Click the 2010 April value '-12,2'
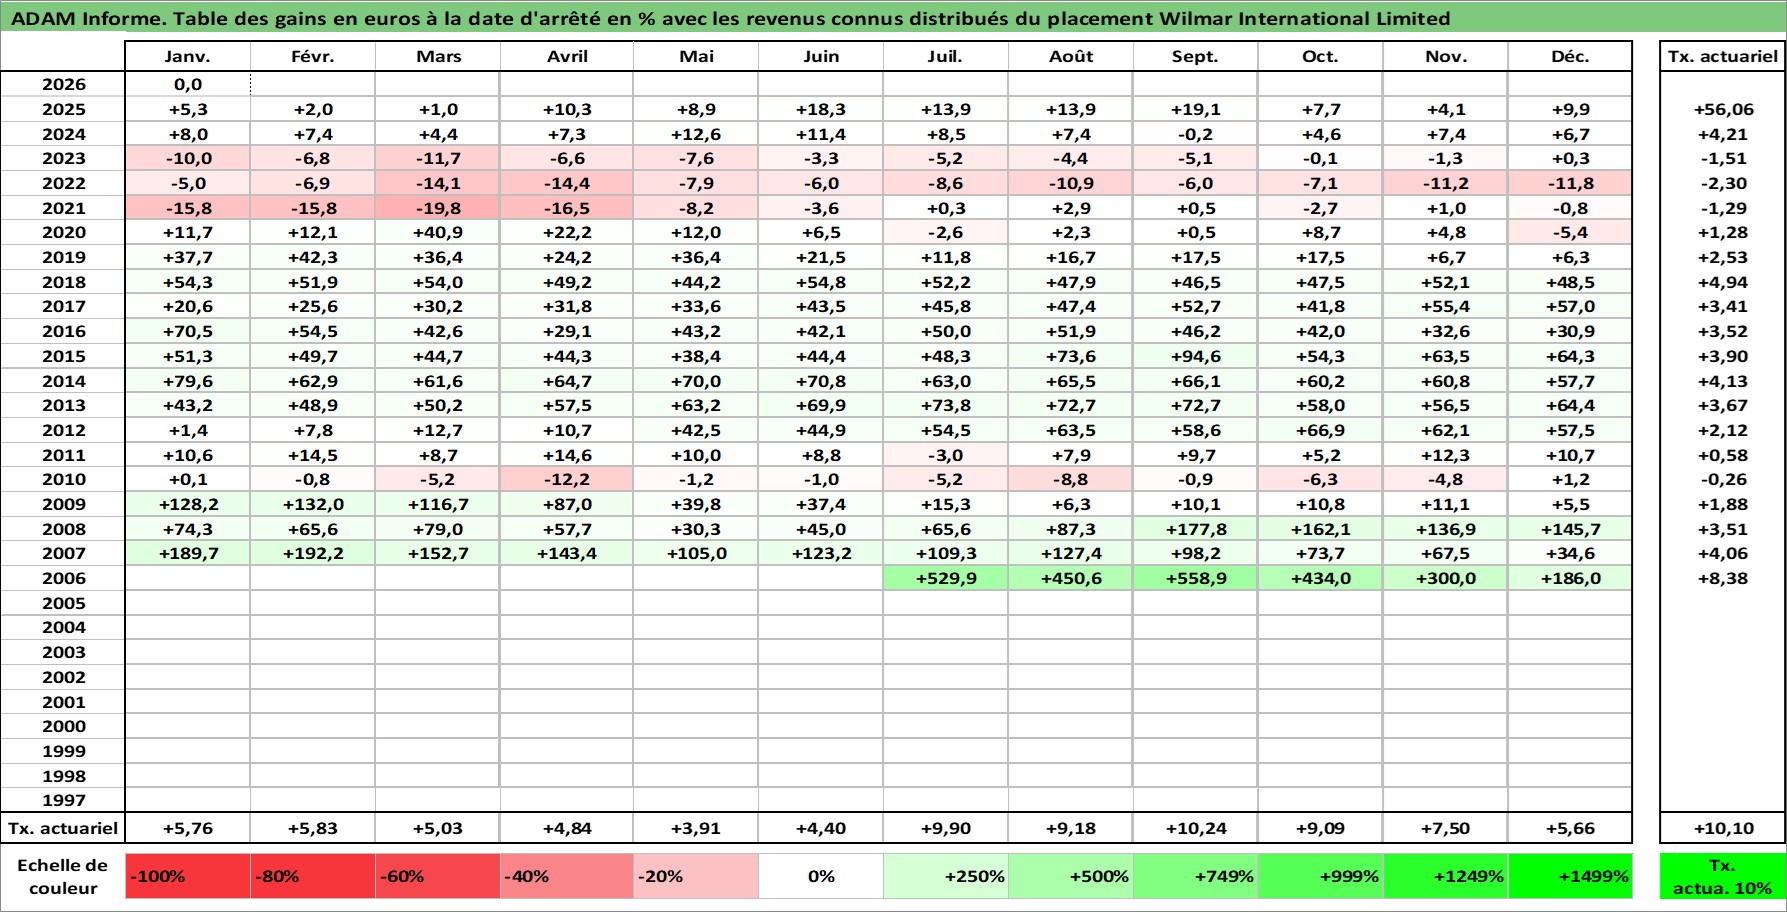The width and height of the screenshot is (1787, 912). 567,479
